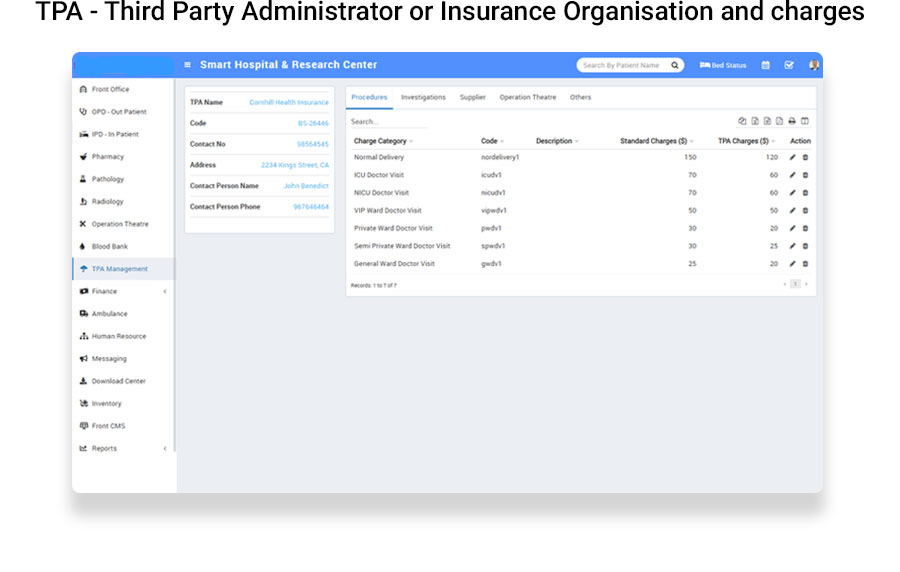Viewport: 900px width, 572px height.
Task: Click the print icon above the table
Action: click(792, 121)
